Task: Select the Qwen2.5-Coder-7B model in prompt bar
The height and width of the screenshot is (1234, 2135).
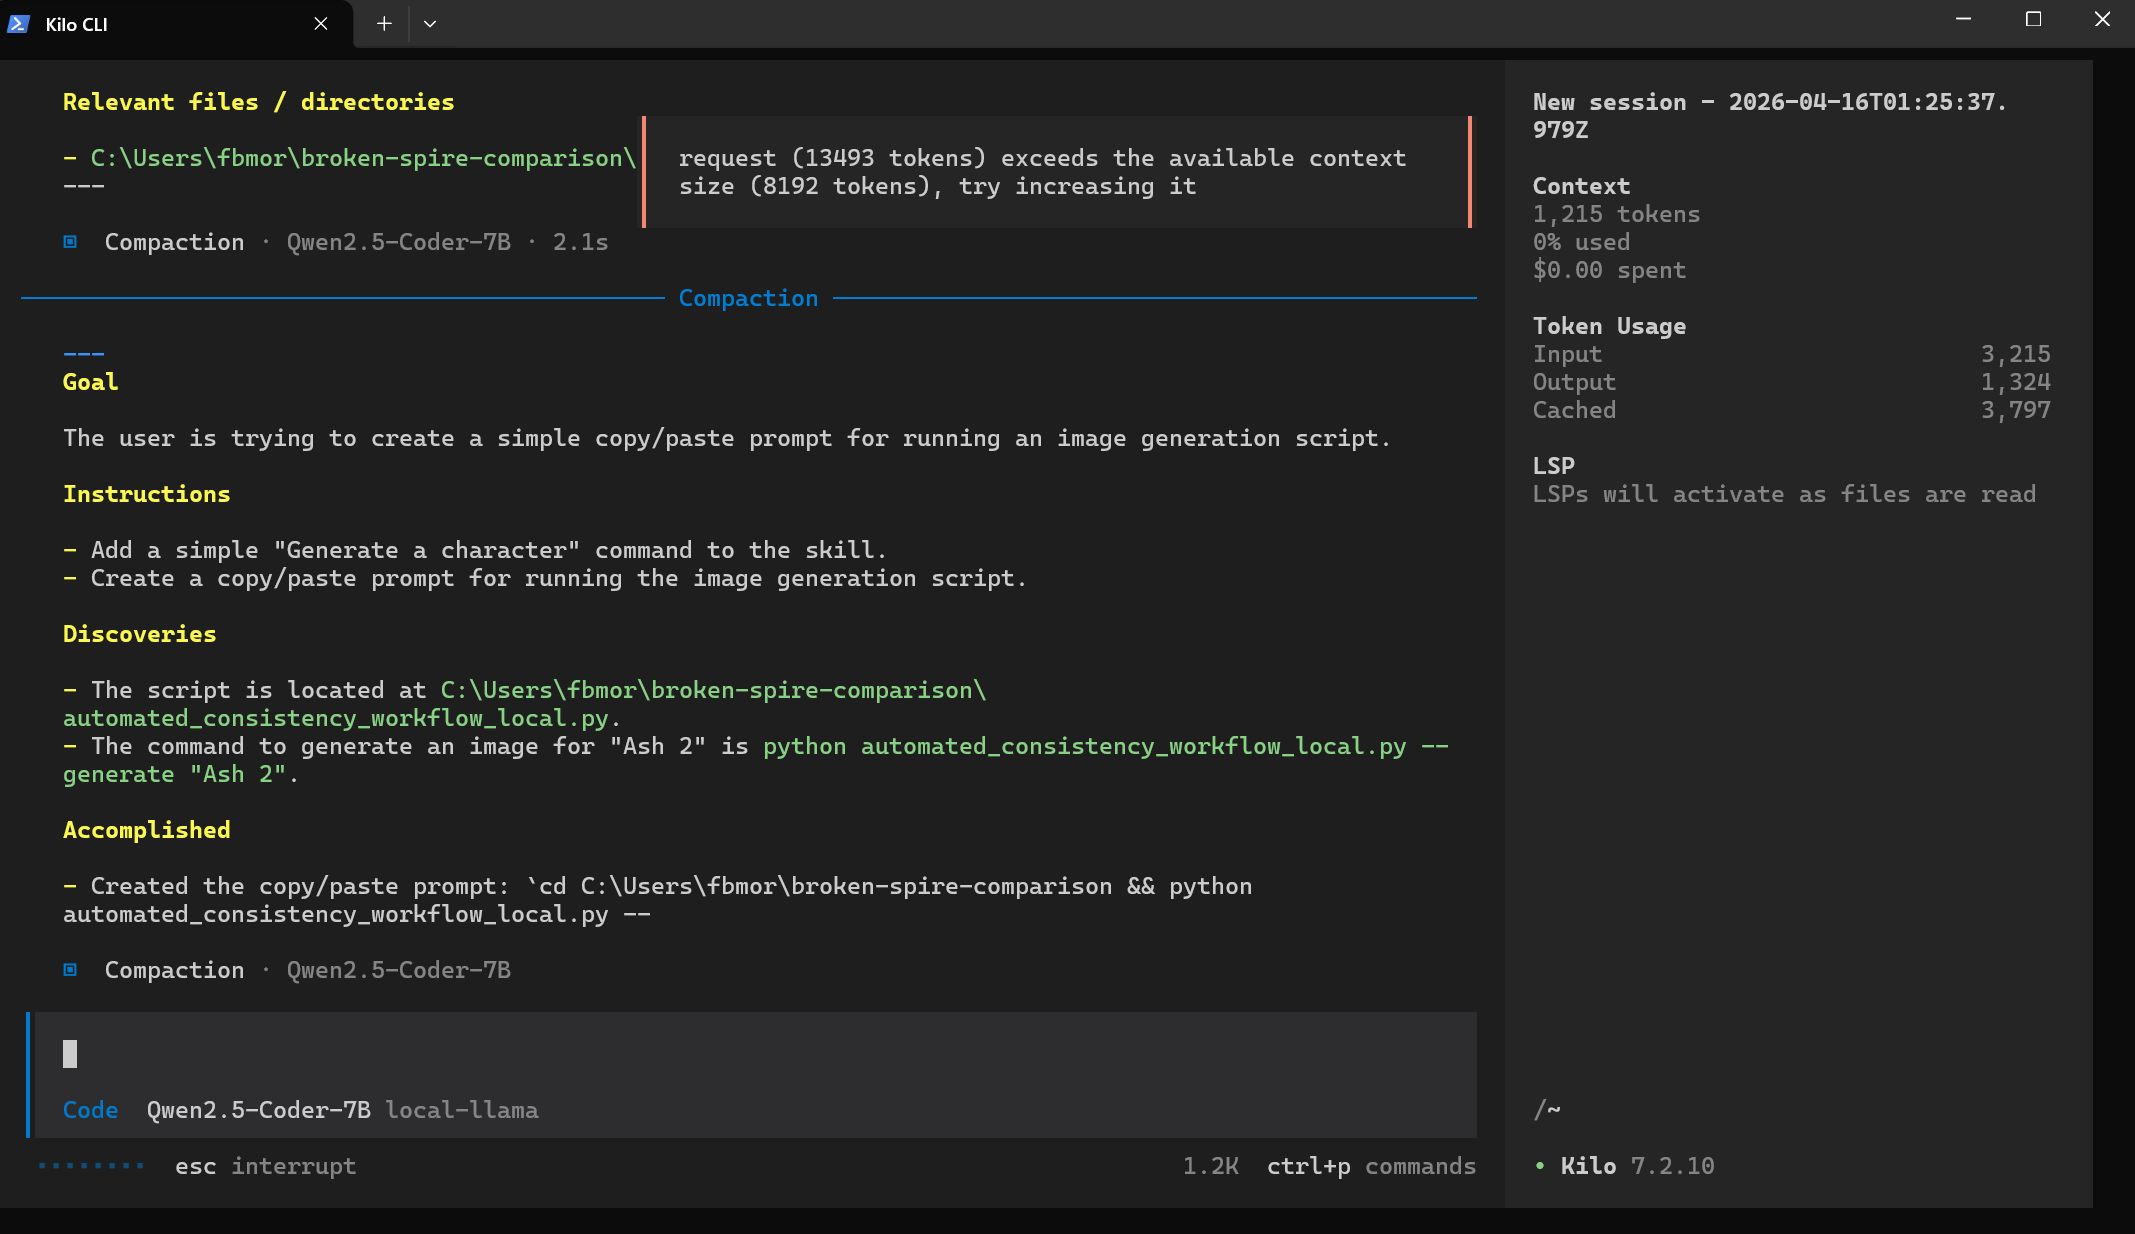Action: (258, 1110)
